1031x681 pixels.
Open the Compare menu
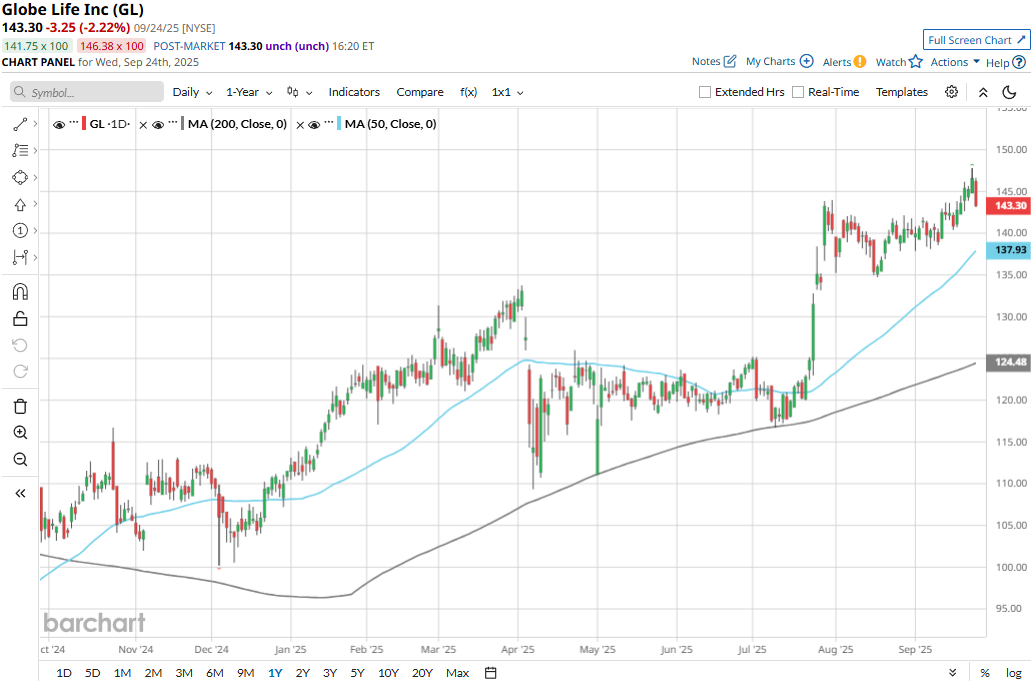[420, 92]
